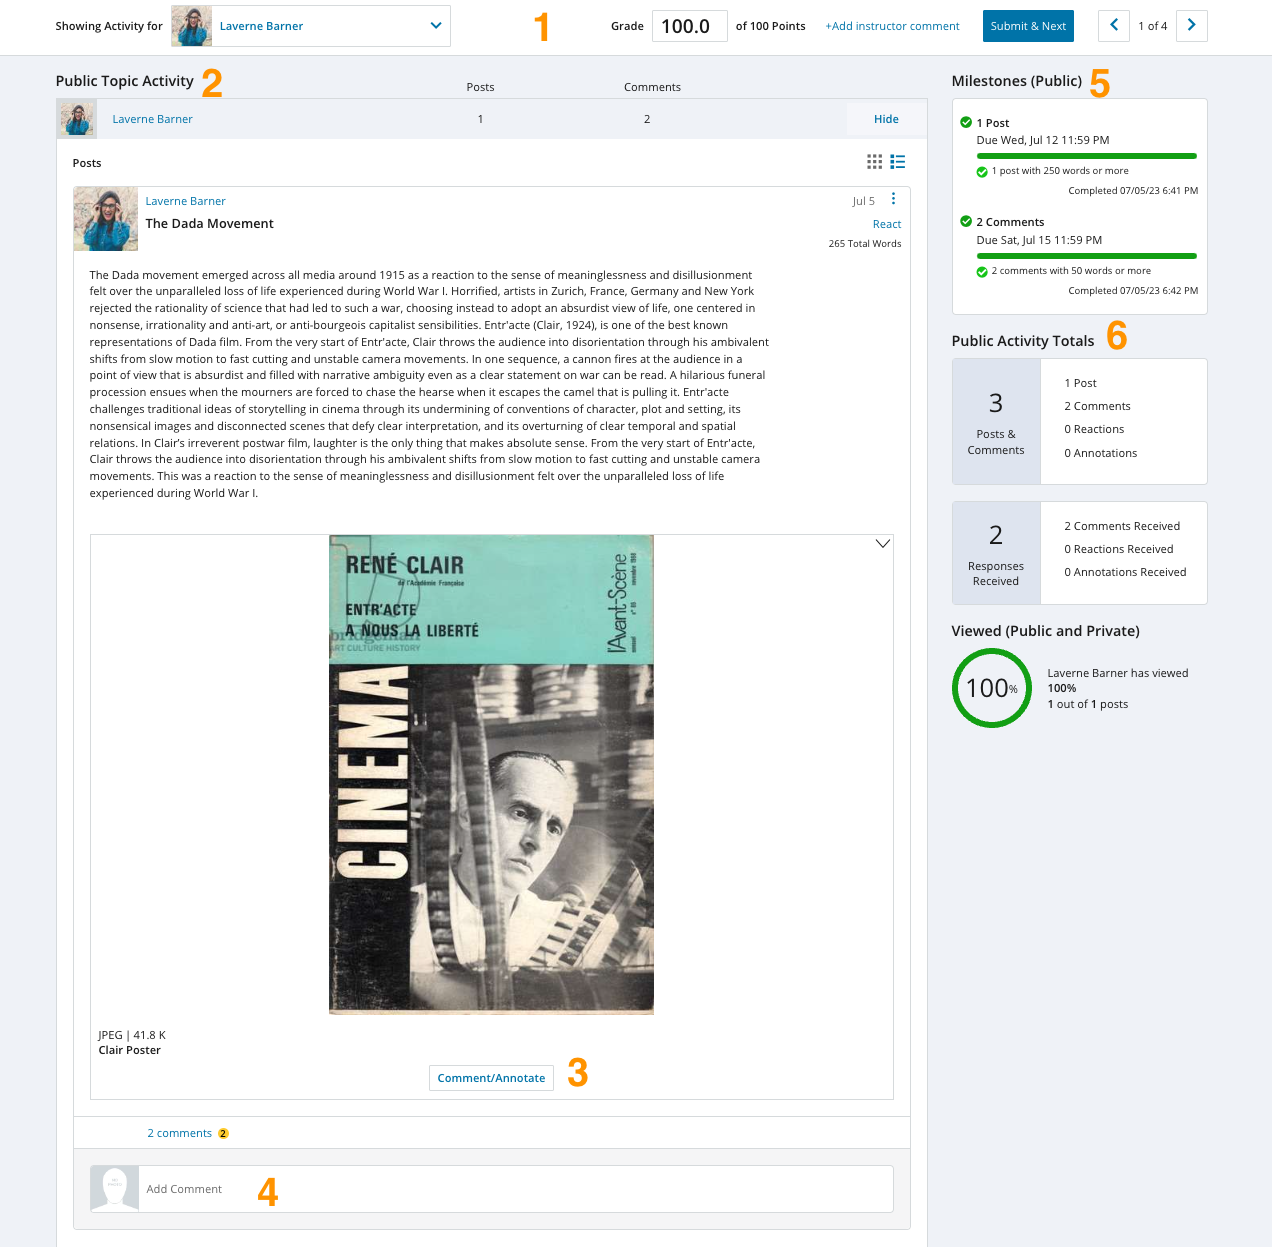This screenshot has height=1247, width=1272.
Task: Switch posts to grid view
Action: tap(874, 162)
